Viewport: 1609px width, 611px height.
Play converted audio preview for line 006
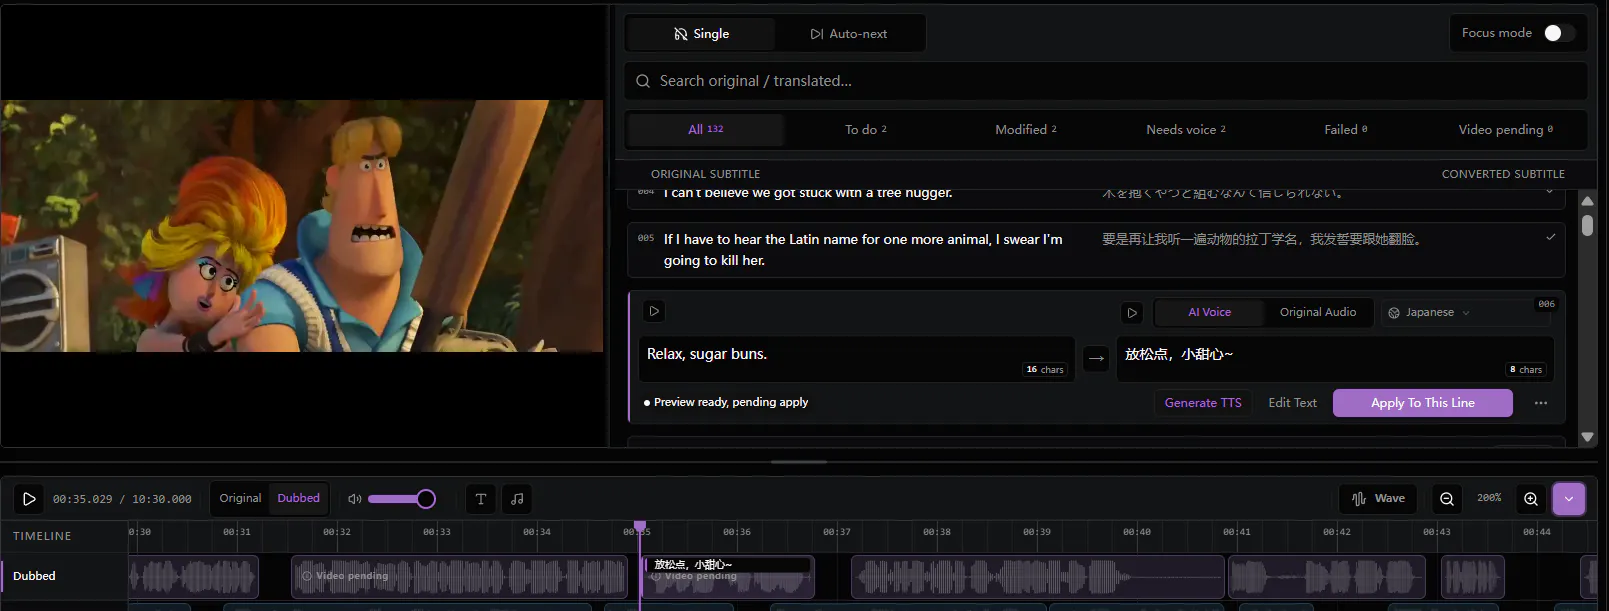(1132, 313)
